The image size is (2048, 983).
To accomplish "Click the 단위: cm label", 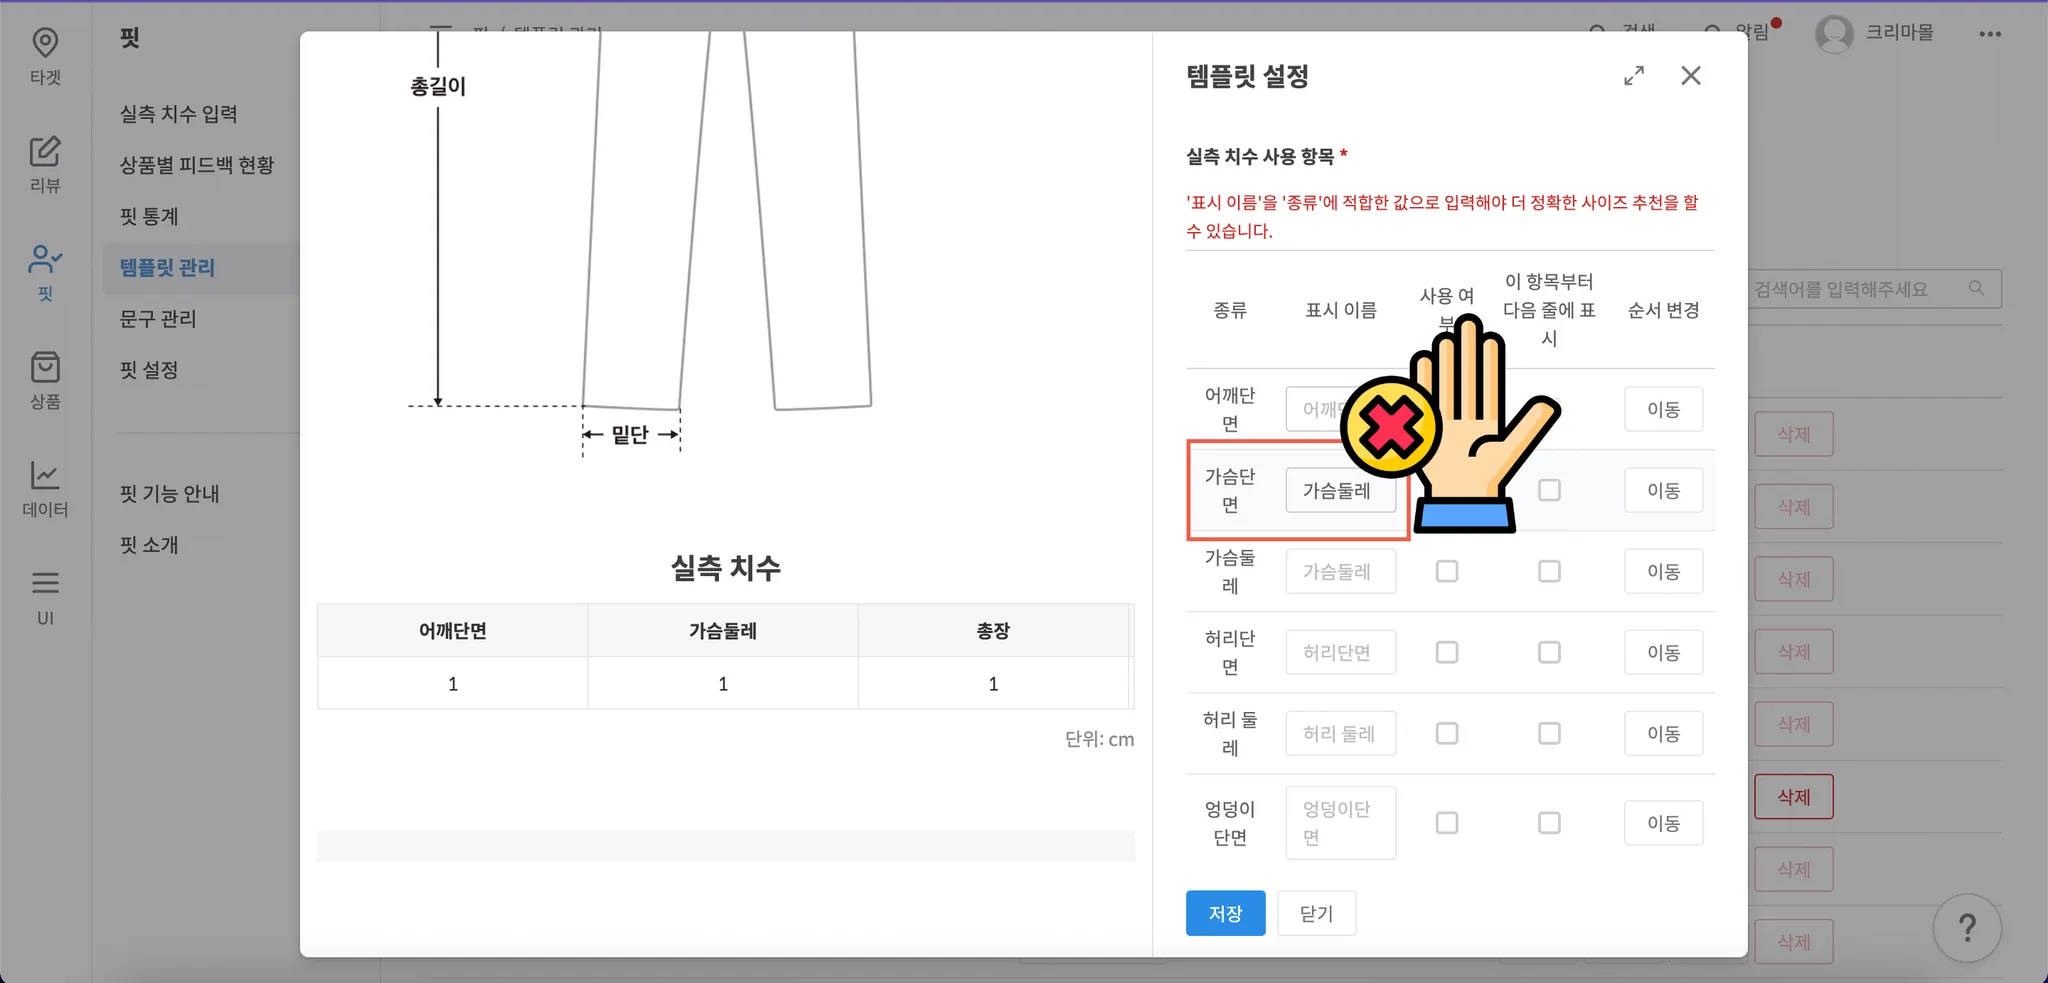I will pyautogui.click(x=1099, y=740).
